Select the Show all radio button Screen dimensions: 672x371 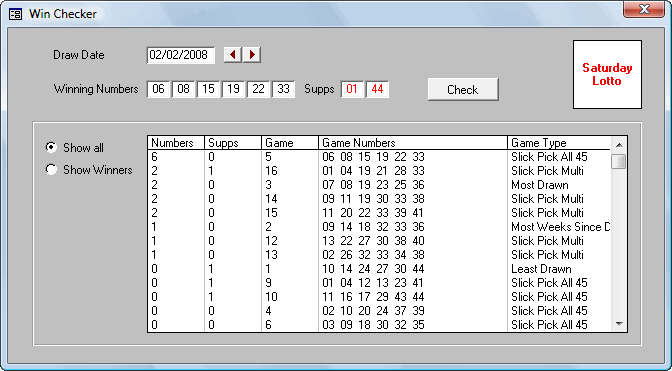click(x=51, y=147)
